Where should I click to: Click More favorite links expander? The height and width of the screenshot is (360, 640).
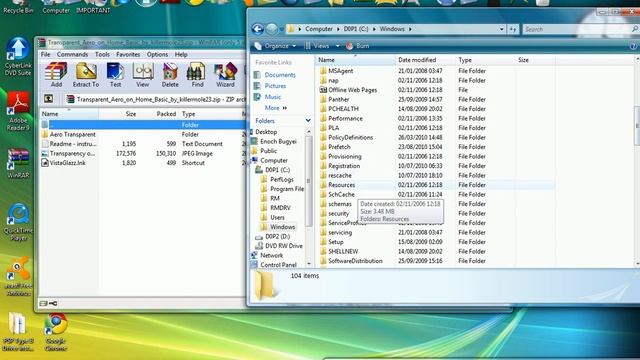[276, 108]
